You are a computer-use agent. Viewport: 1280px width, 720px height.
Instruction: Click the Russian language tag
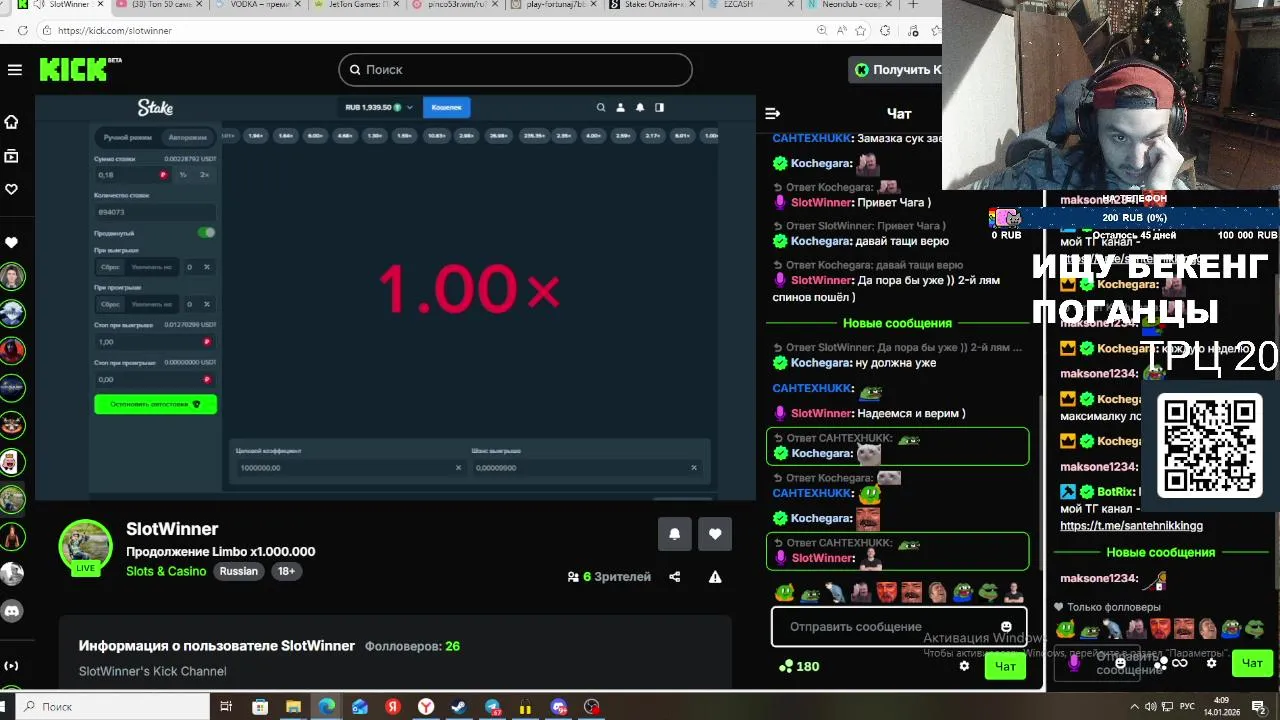pos(239,571)
